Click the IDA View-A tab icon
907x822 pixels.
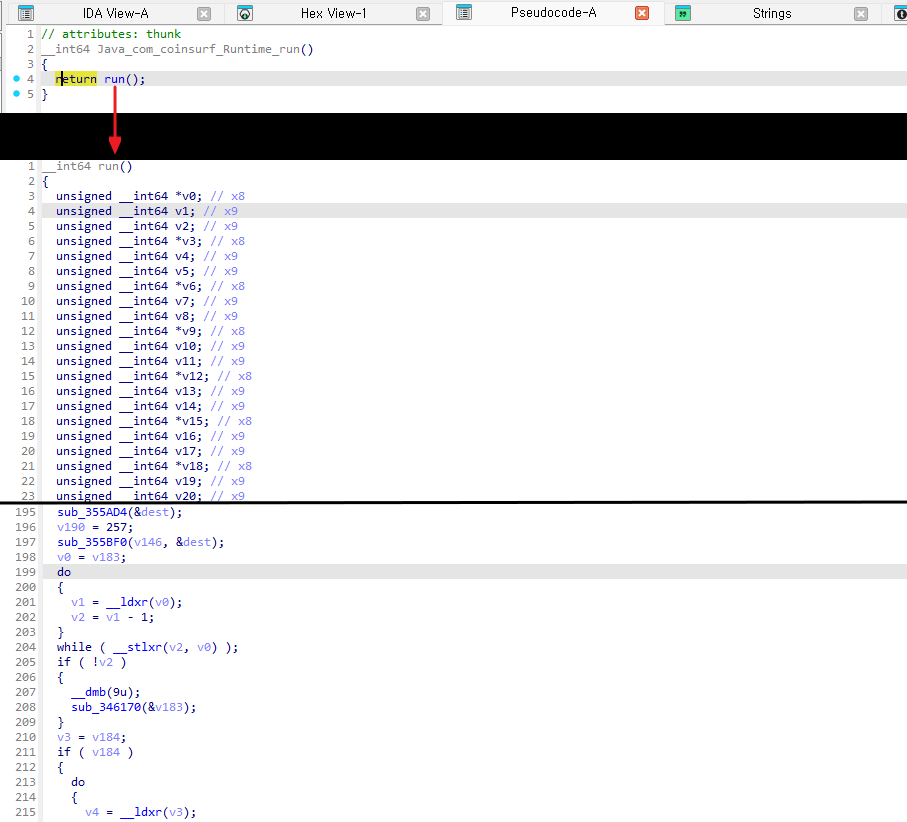[26, 13]
